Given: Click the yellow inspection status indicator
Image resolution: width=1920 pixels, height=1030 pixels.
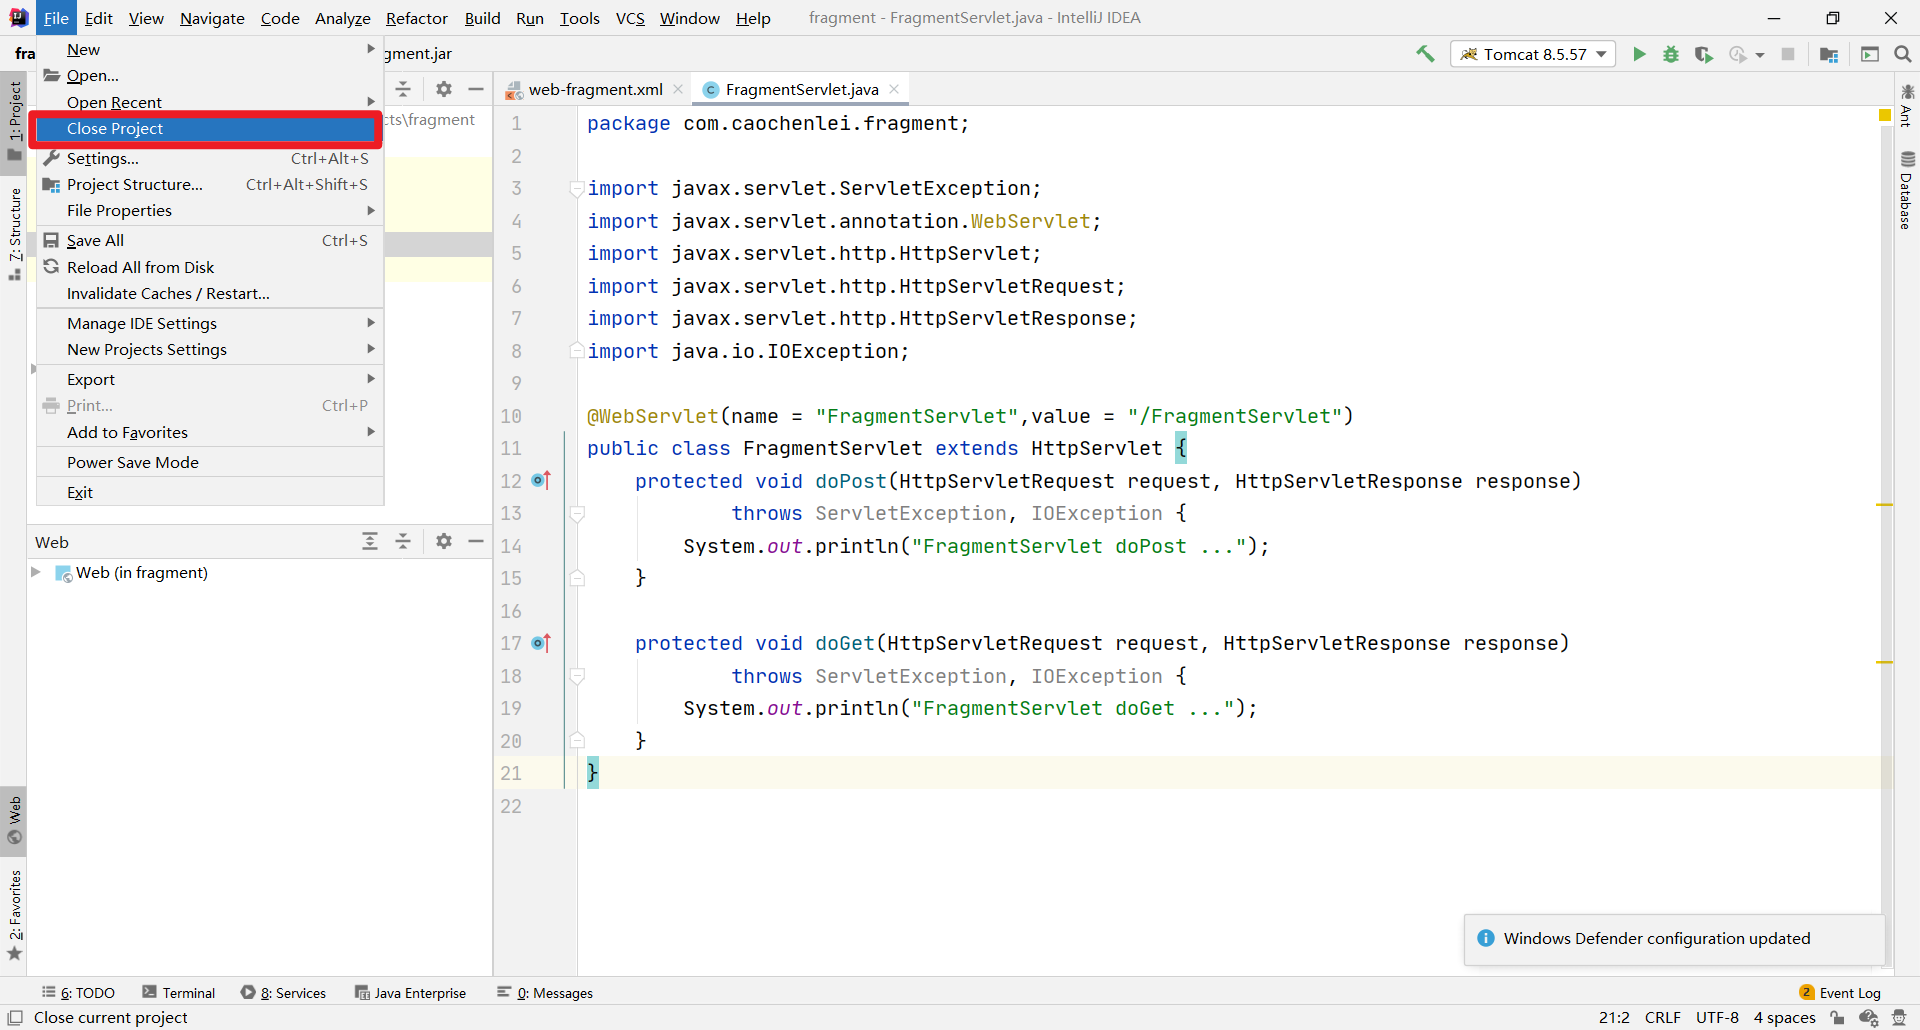Looking at the screenshot, I should pos(1885,116).
